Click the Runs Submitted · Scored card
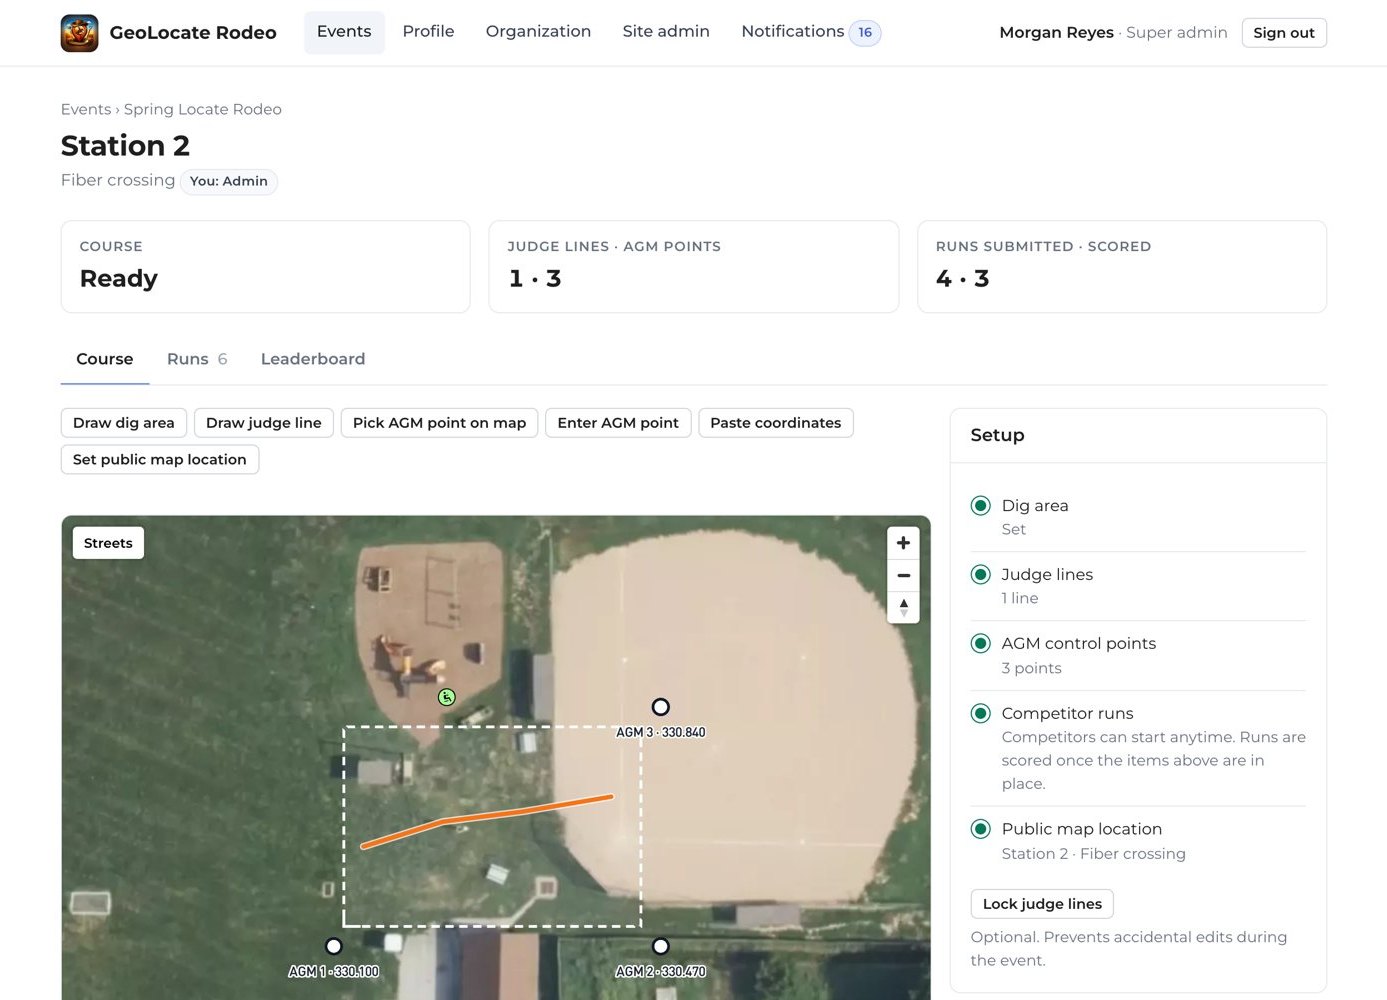The image size is (1387, 1000). (1122, 267)
